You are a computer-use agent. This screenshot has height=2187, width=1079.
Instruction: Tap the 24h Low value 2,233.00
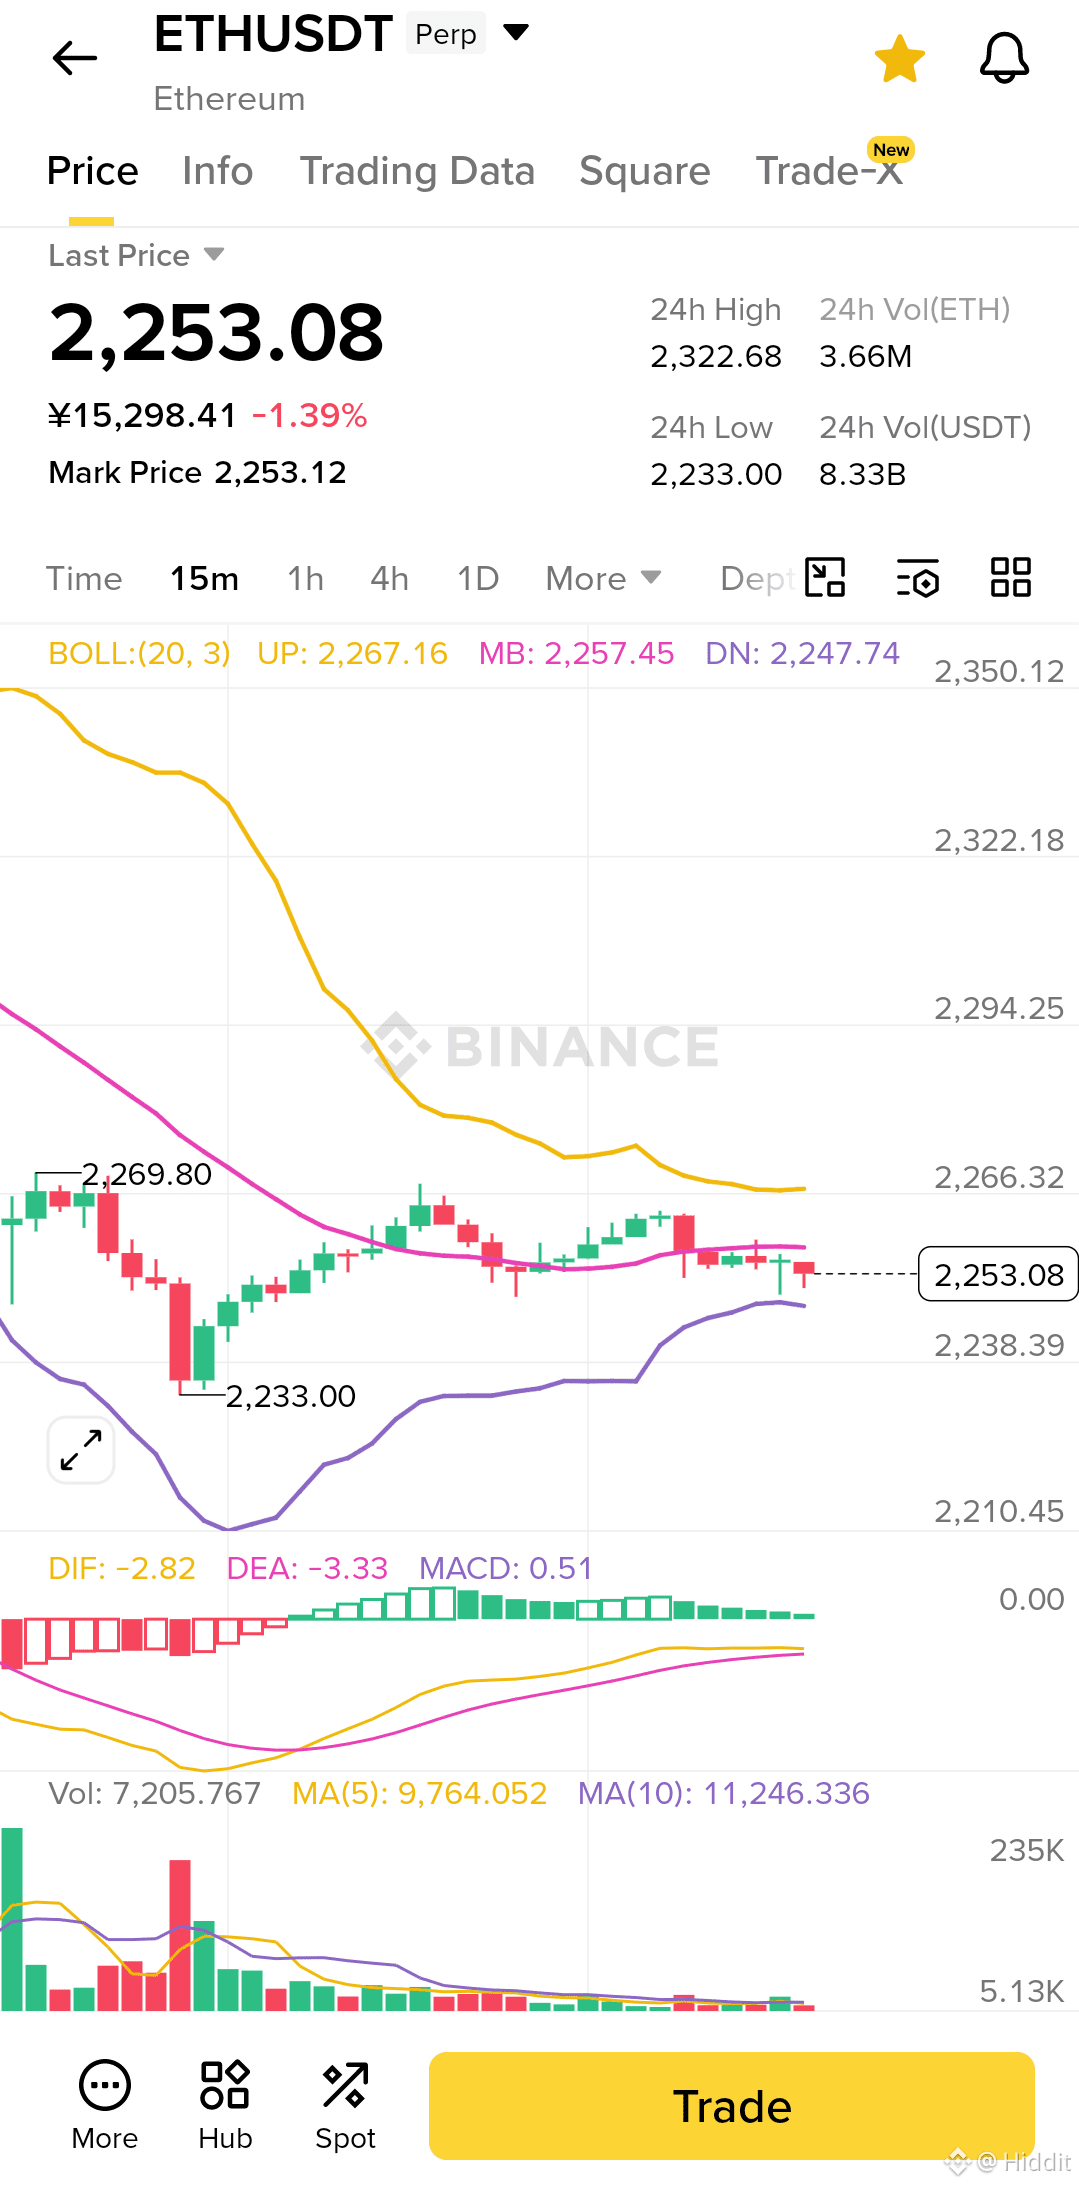(x=716, y=474)
